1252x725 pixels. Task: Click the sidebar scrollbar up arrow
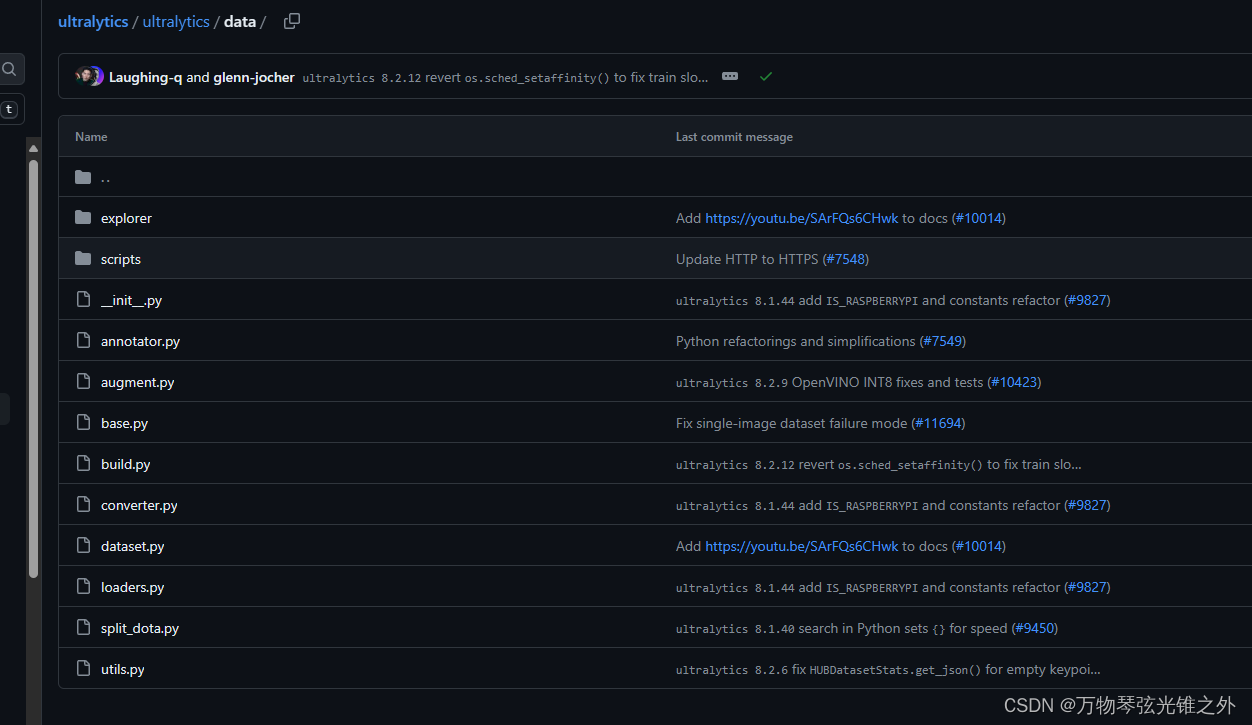click(33, 149)
